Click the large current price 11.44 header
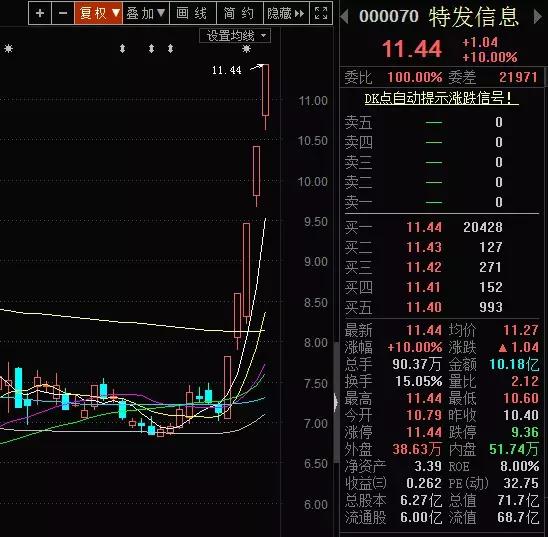This screenshot has width=548, height=537. 412,49
